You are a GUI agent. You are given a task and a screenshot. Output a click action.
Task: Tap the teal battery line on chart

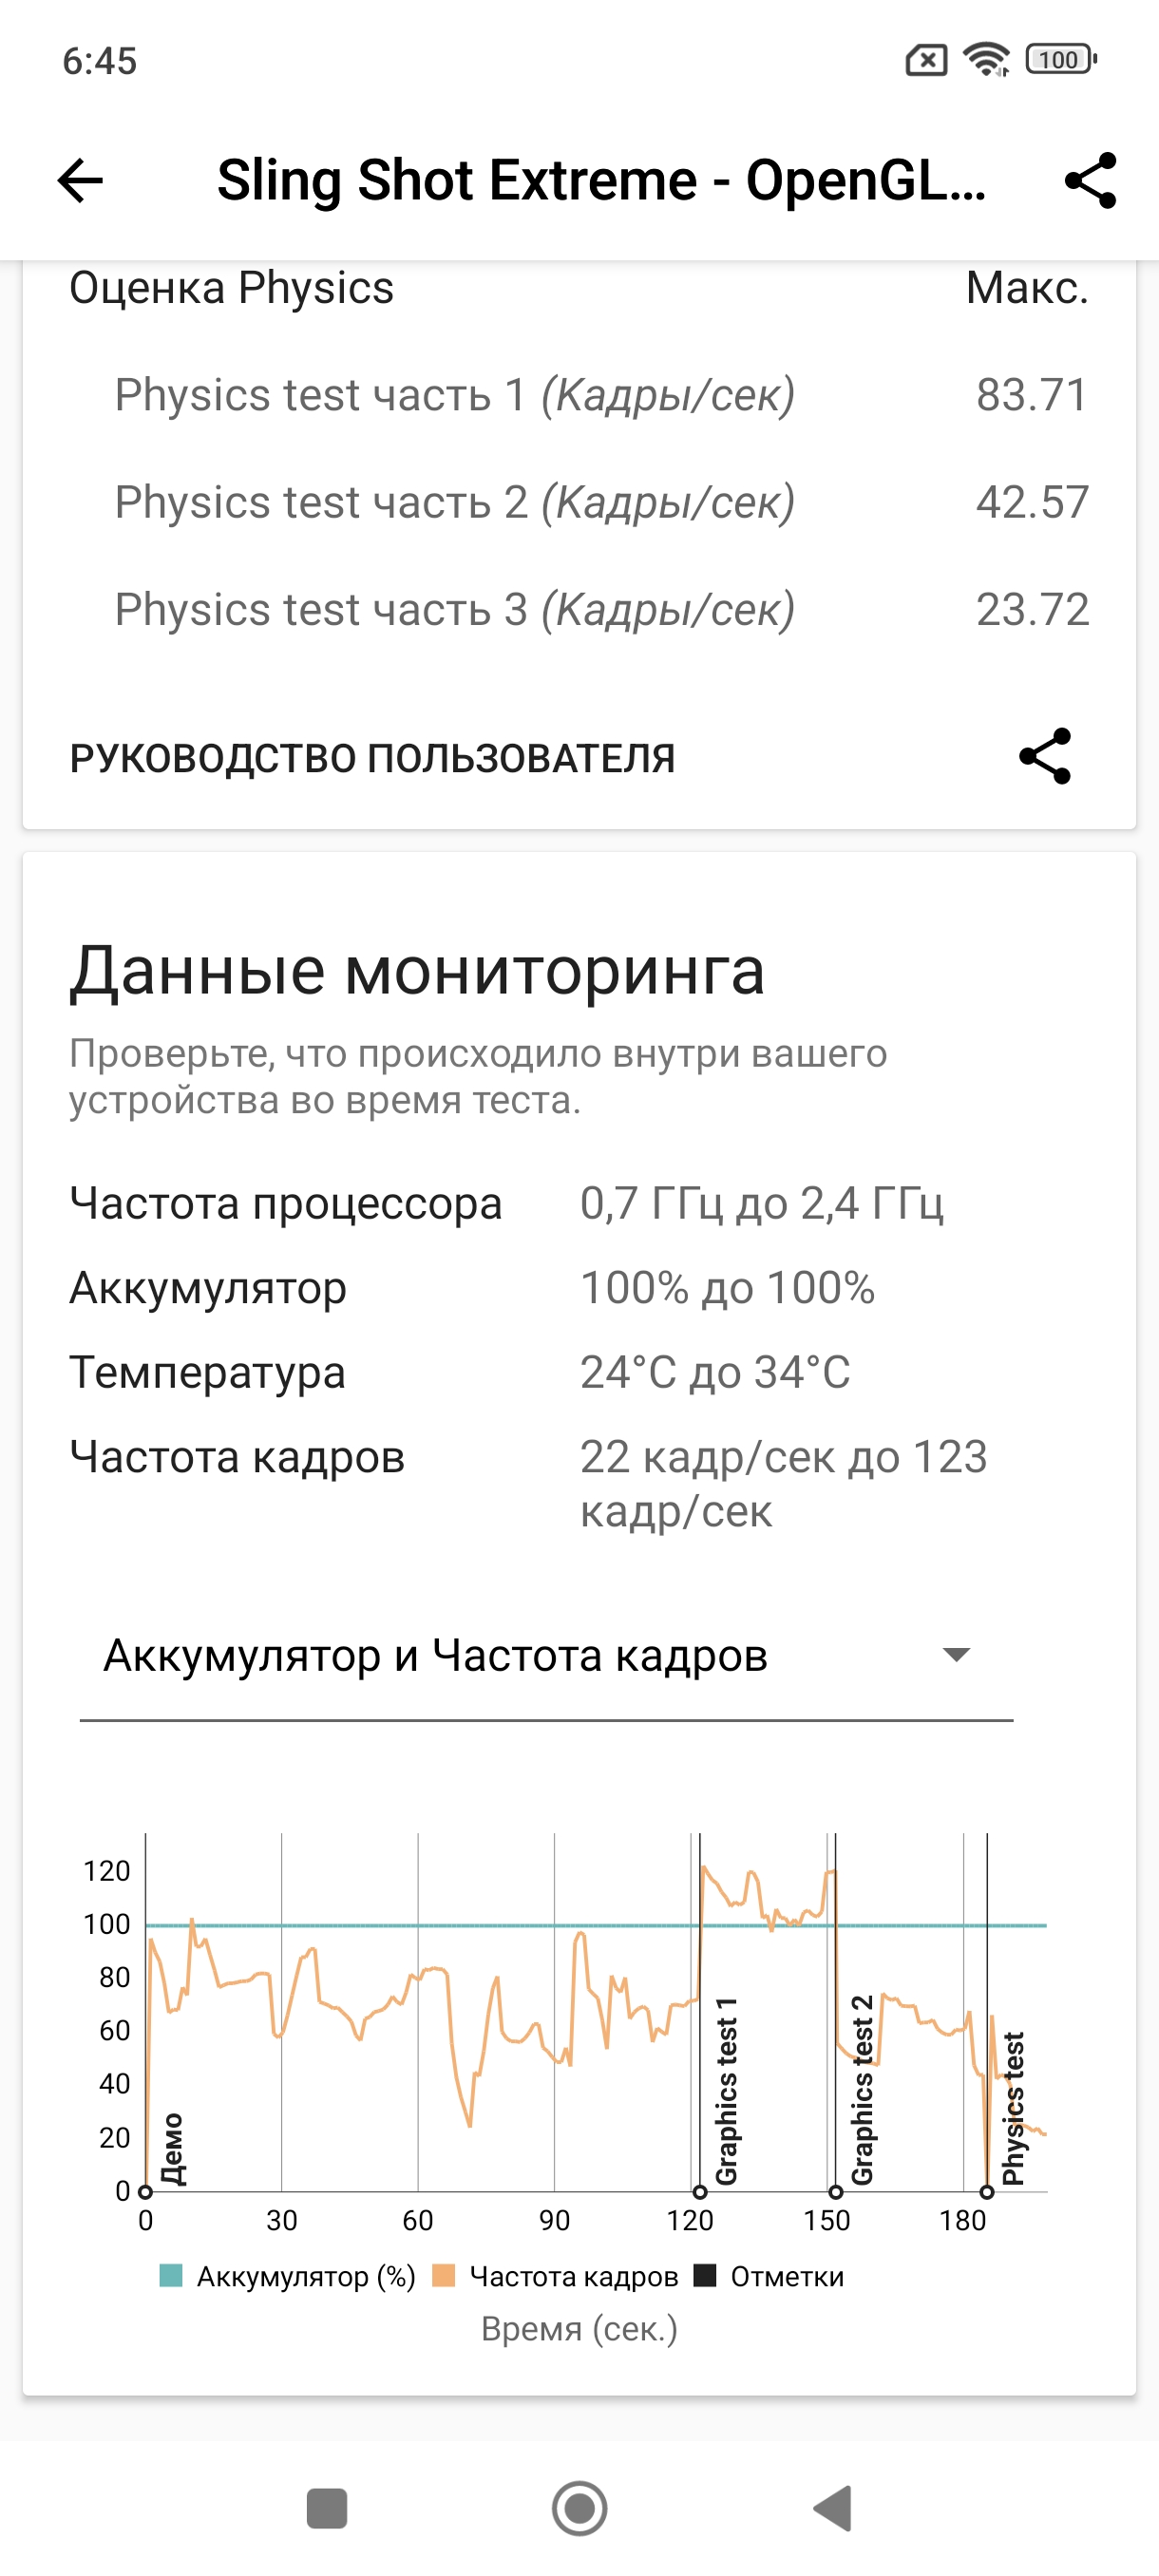400,1925
